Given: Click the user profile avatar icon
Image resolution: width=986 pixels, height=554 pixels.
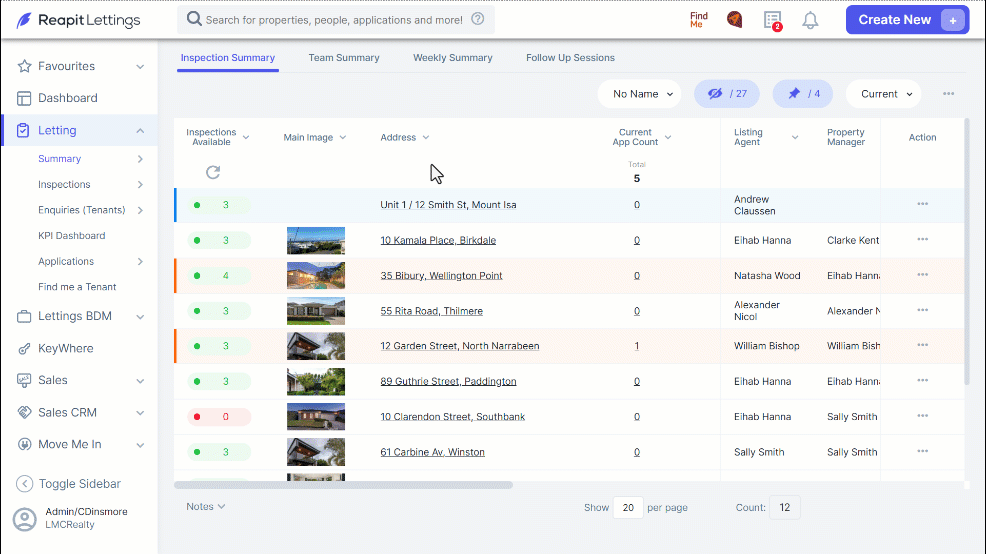Looking at the screenshot, I should [25, 519].
